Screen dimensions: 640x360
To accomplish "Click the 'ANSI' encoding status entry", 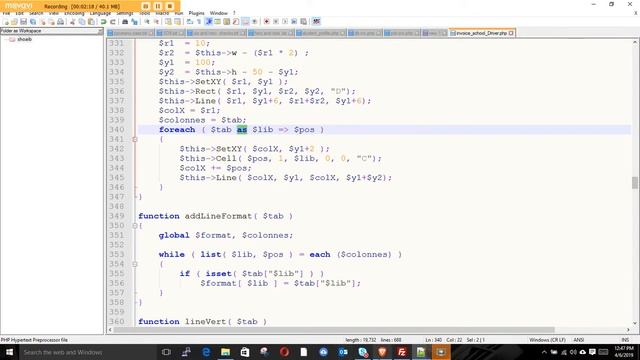I will coord(578,340).
